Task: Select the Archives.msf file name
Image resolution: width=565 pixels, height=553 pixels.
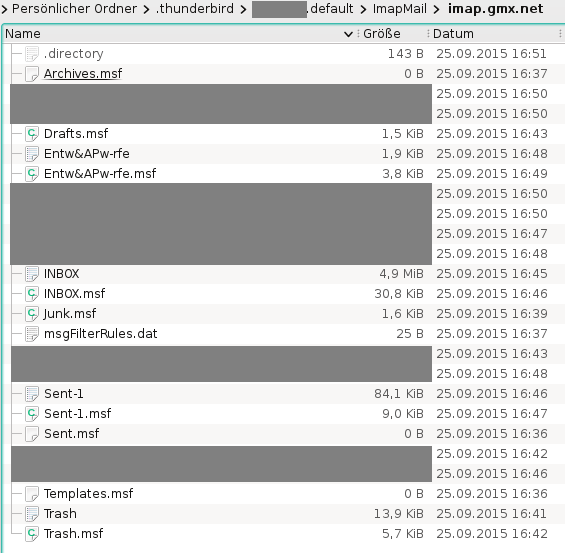Action: click(83, 74)
